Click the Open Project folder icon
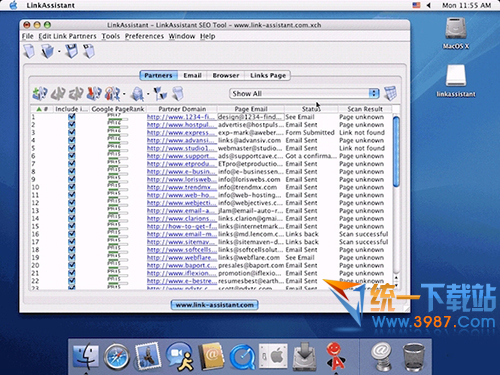Image resolution: width=500 pixels, height=375 pixels. (48, 52)
